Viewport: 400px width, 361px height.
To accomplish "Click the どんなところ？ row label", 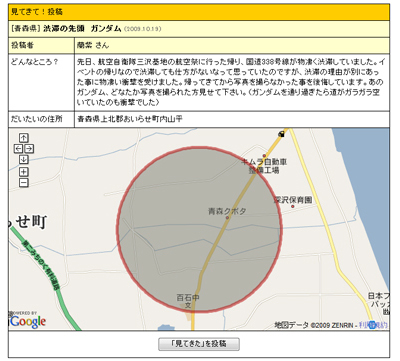I will point(35,62).
